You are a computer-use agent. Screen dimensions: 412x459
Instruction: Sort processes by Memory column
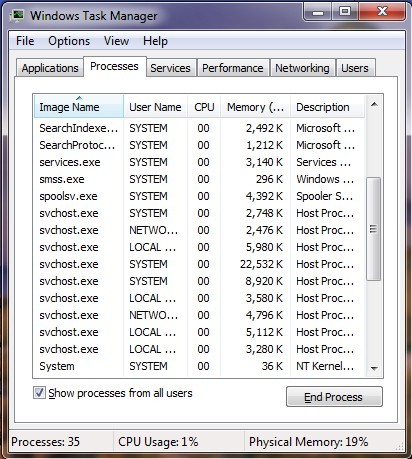tap(255, 107)
